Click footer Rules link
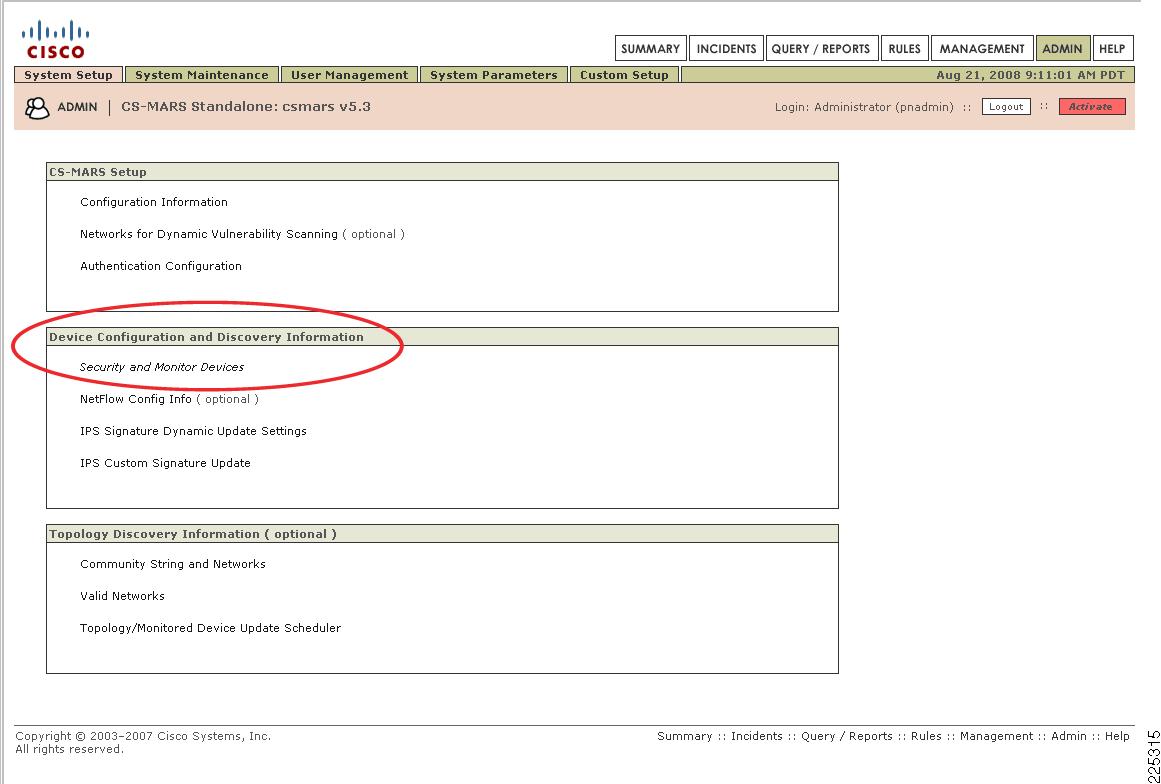The height and width of the screenshot is (784, 1161). tap(926, 736)
